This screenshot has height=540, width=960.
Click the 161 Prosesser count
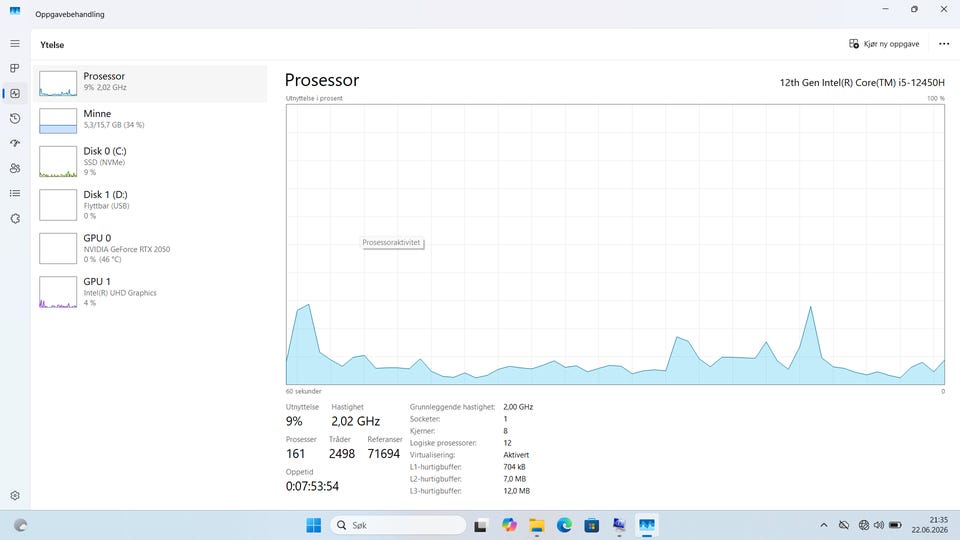click(x=295, y=454)
